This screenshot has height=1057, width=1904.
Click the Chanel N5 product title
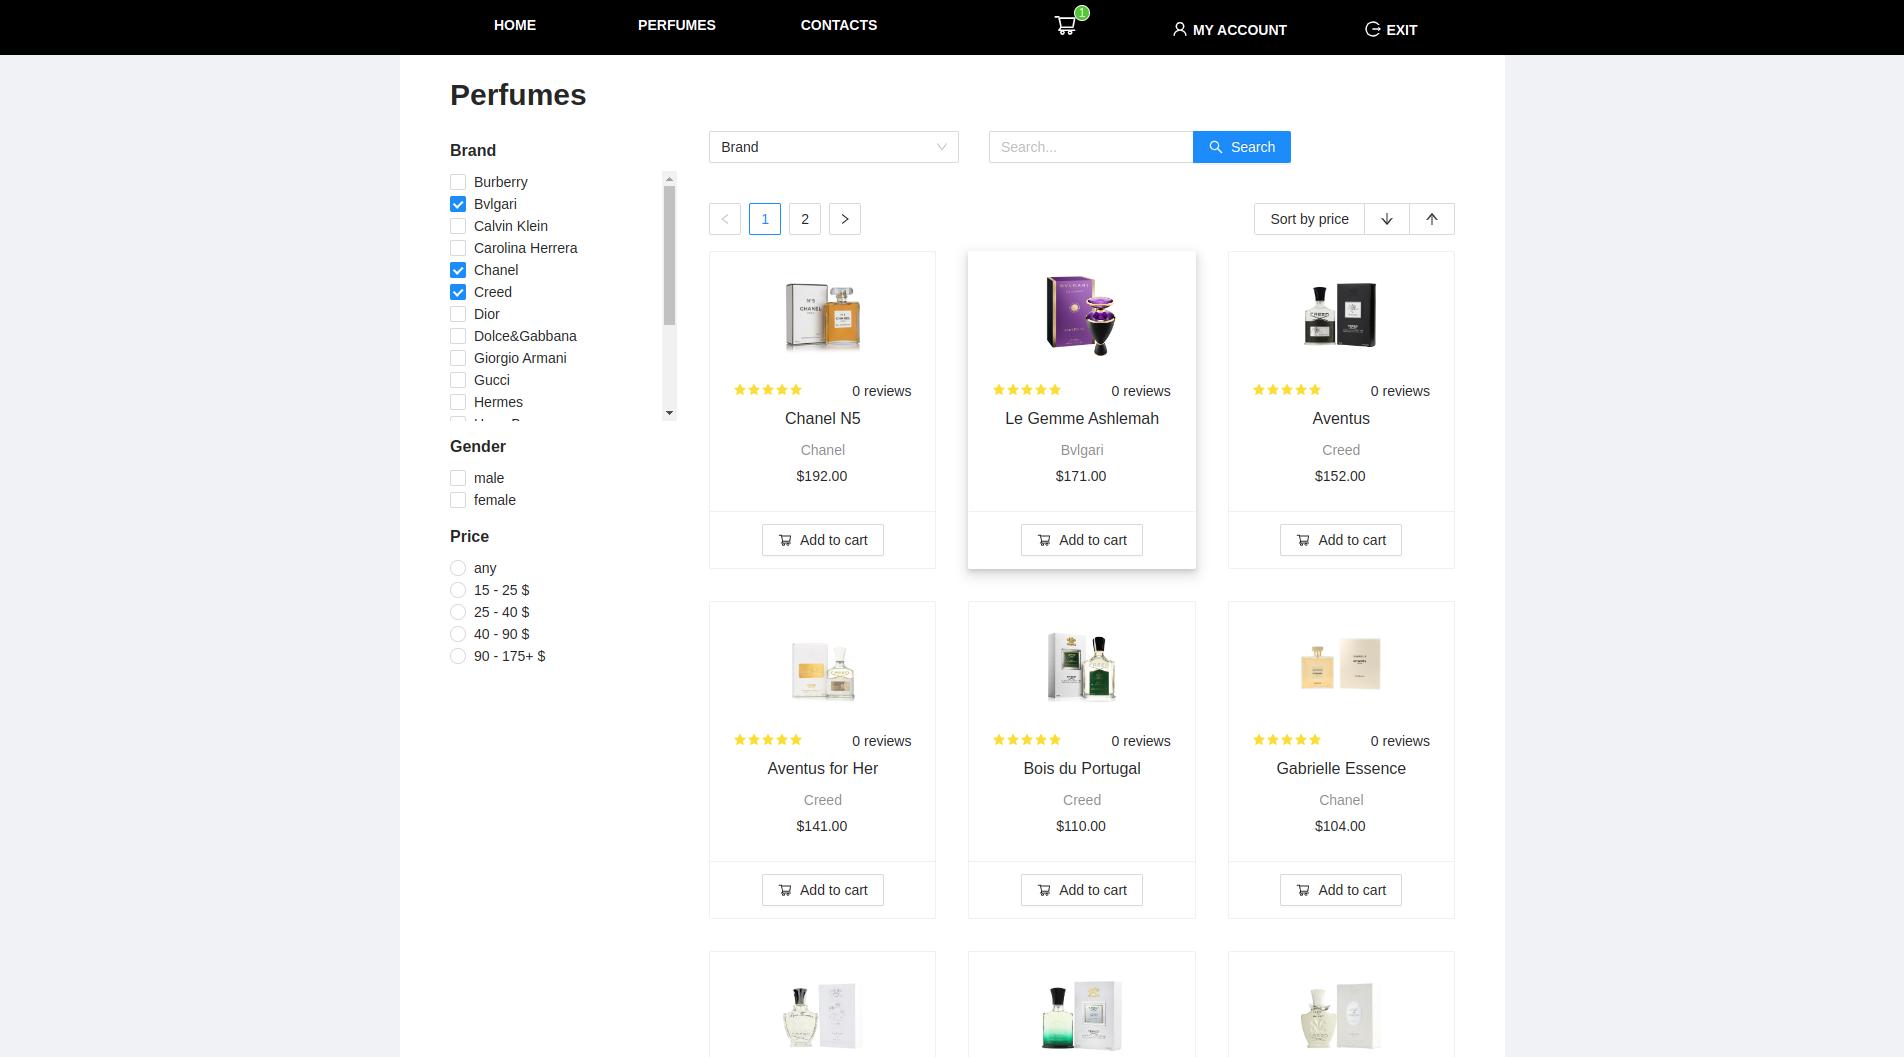[823, 419]
